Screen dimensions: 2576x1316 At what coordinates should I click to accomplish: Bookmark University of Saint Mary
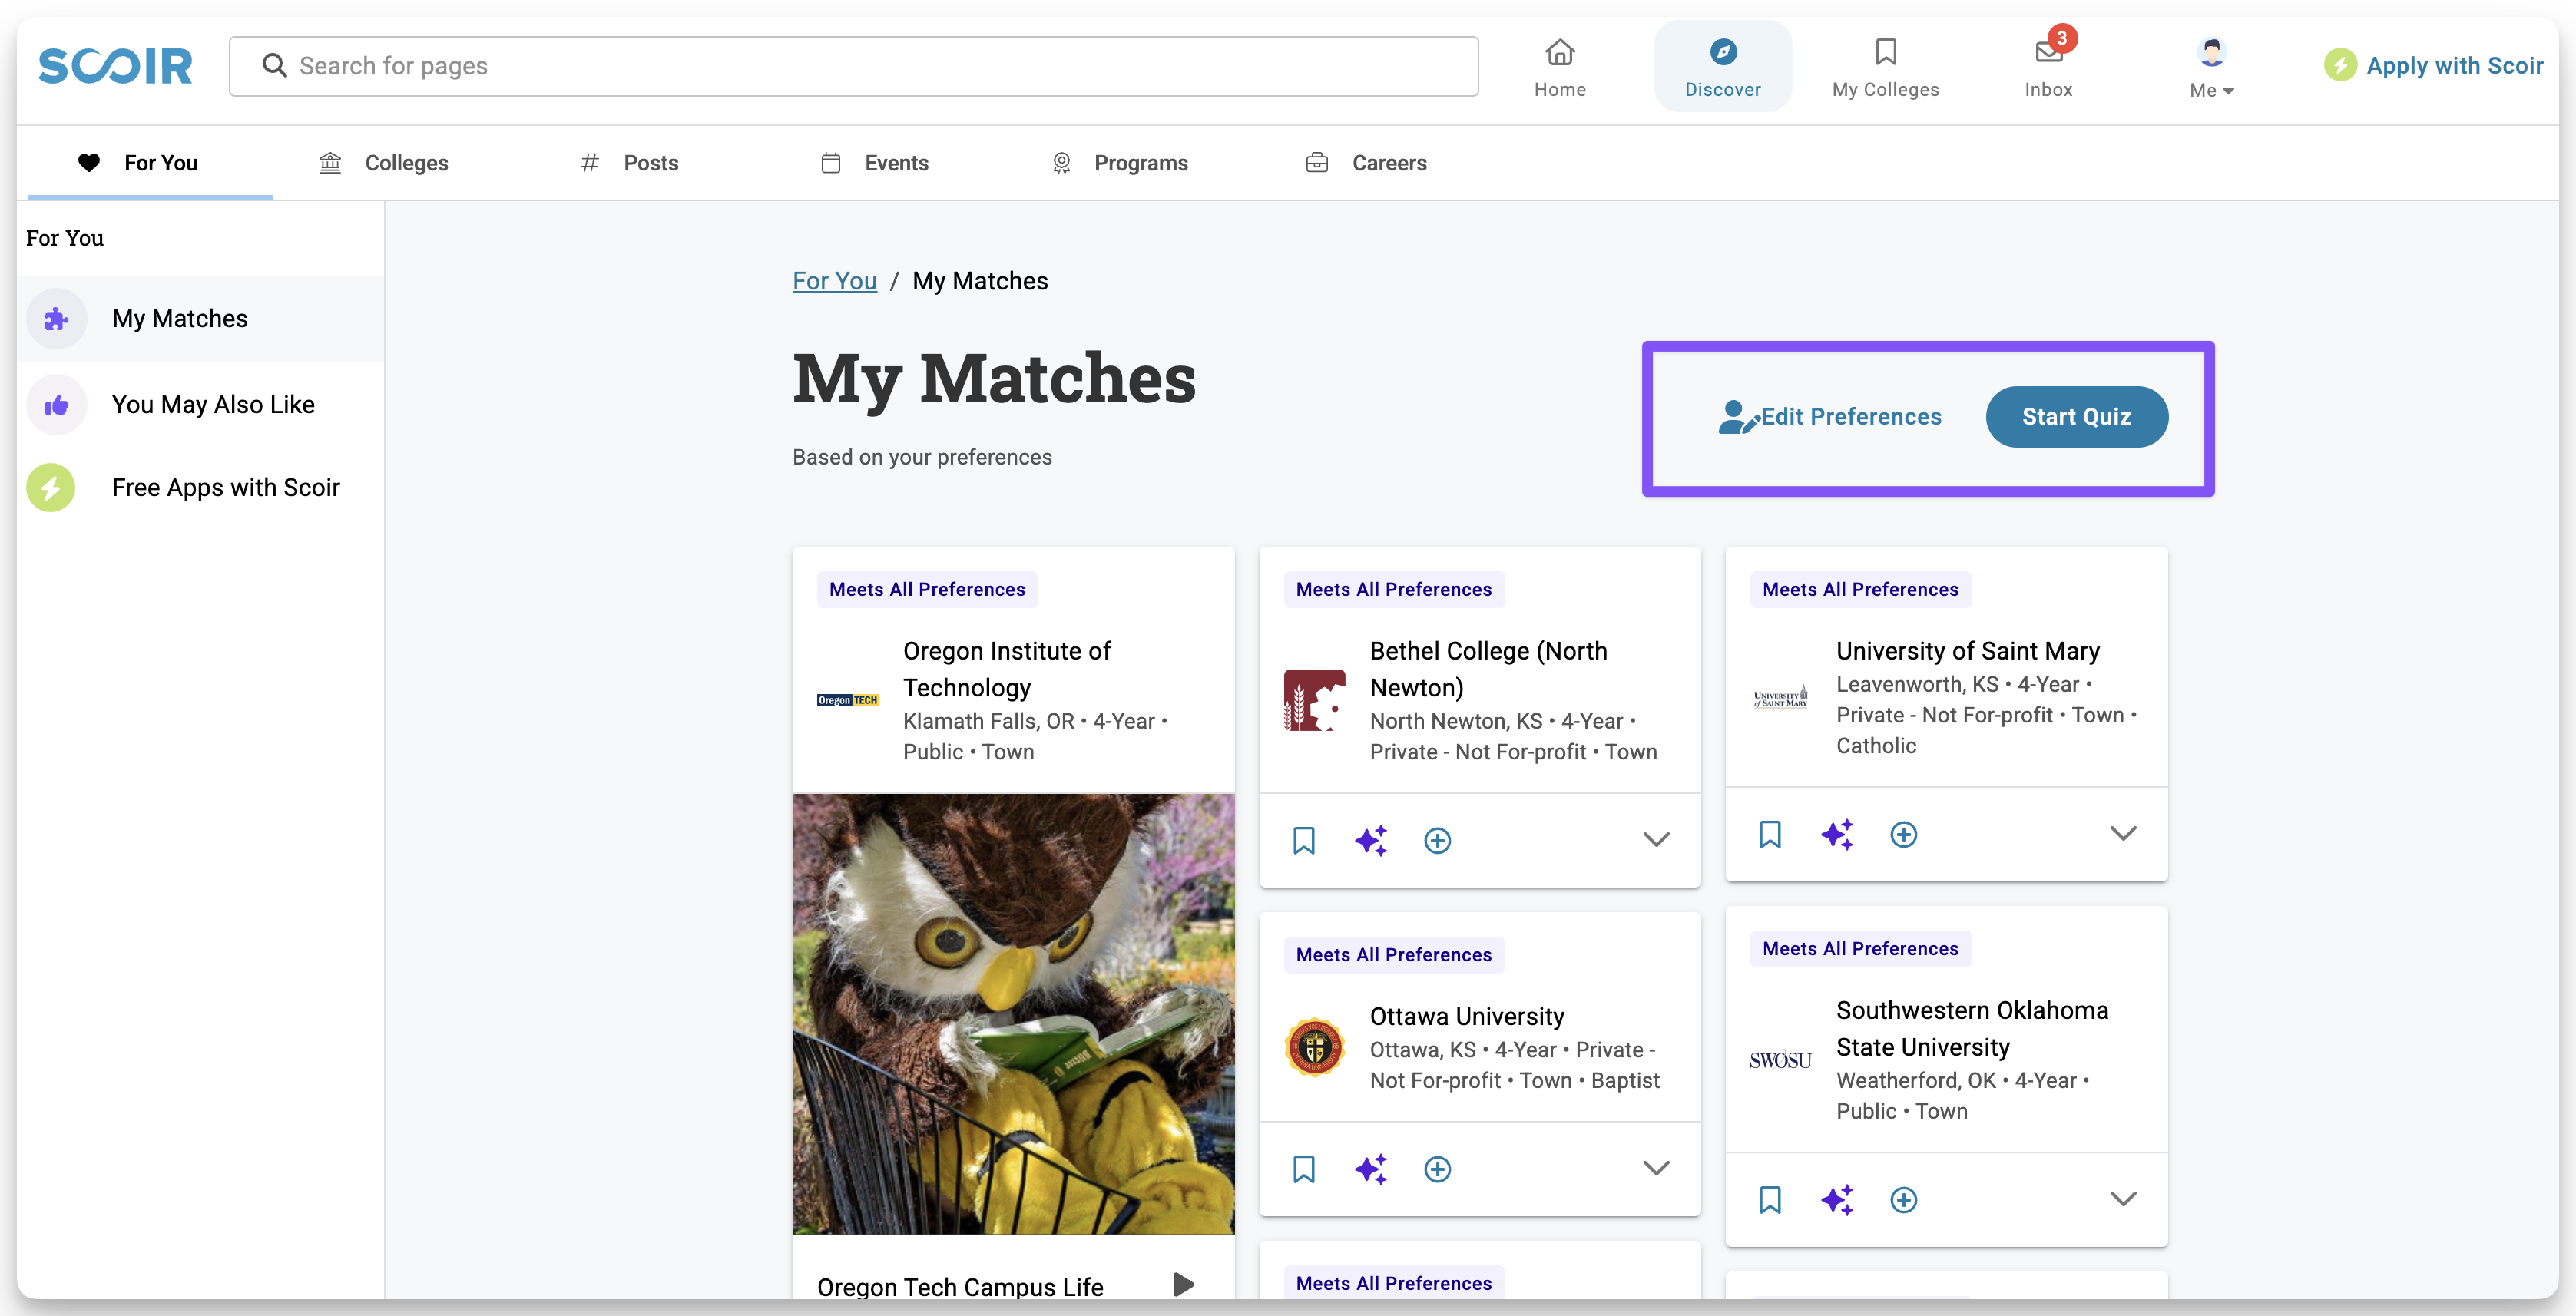point(1769,834)
